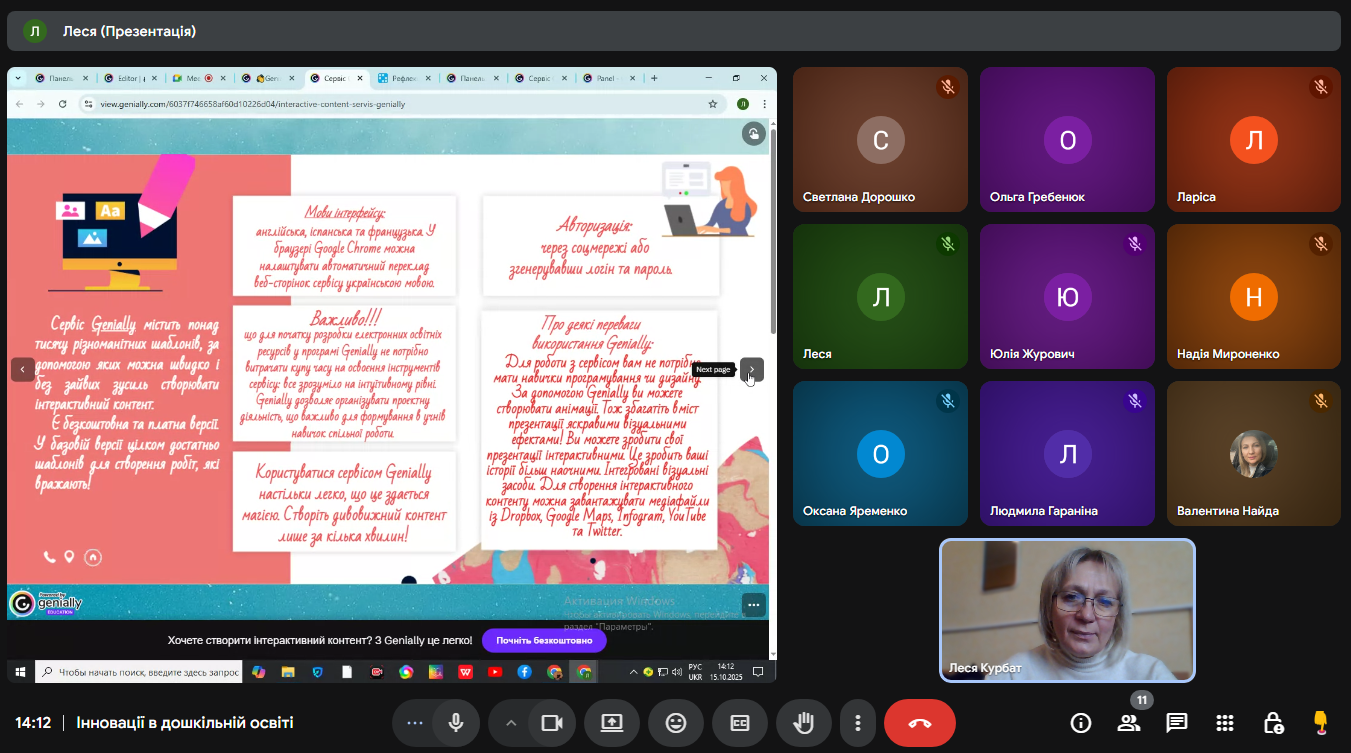
Task: Open host controls lock icon
Action: pyautogui.click(x=1273, y=723)
